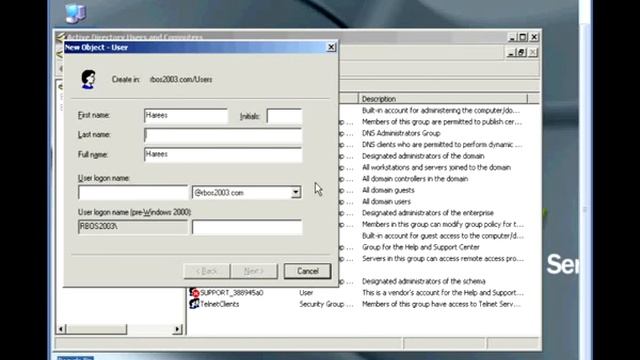Click the user avatar icon in dialog
Image resolution: width=640 pixels, height=360 pixels.
click(x=88, y=79)
